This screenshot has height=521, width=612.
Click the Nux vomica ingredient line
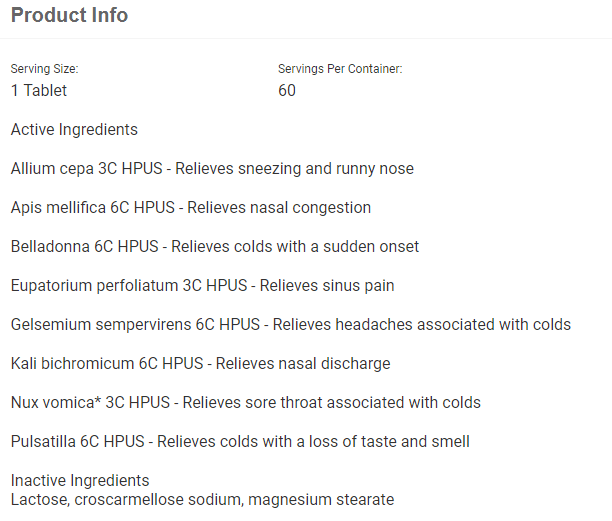245,402
